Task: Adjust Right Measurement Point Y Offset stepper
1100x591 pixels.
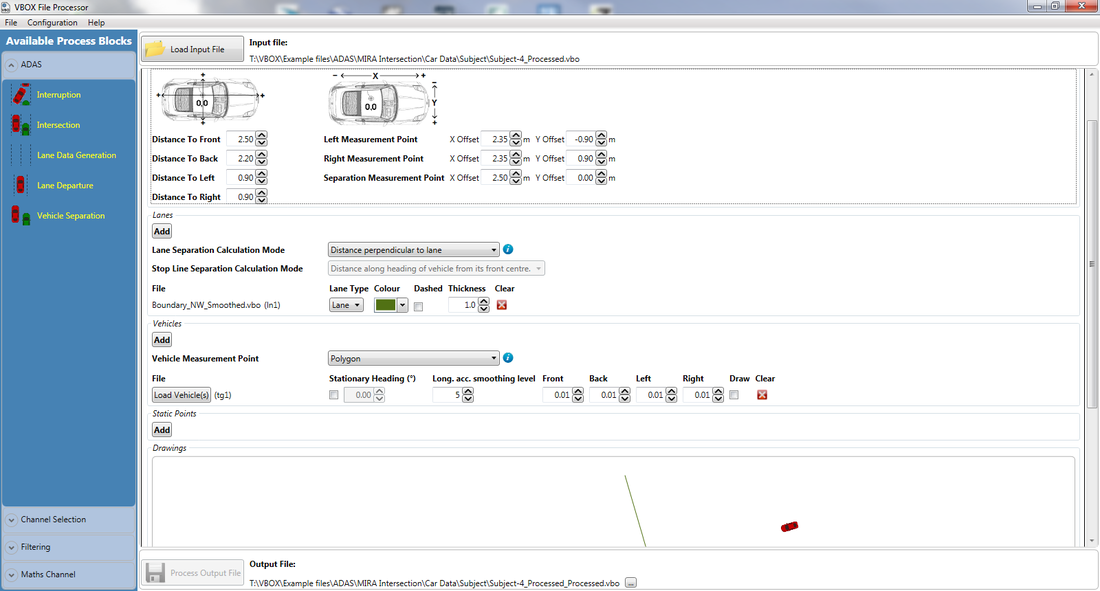Action: pyautogui.click(x=601, y=159)
